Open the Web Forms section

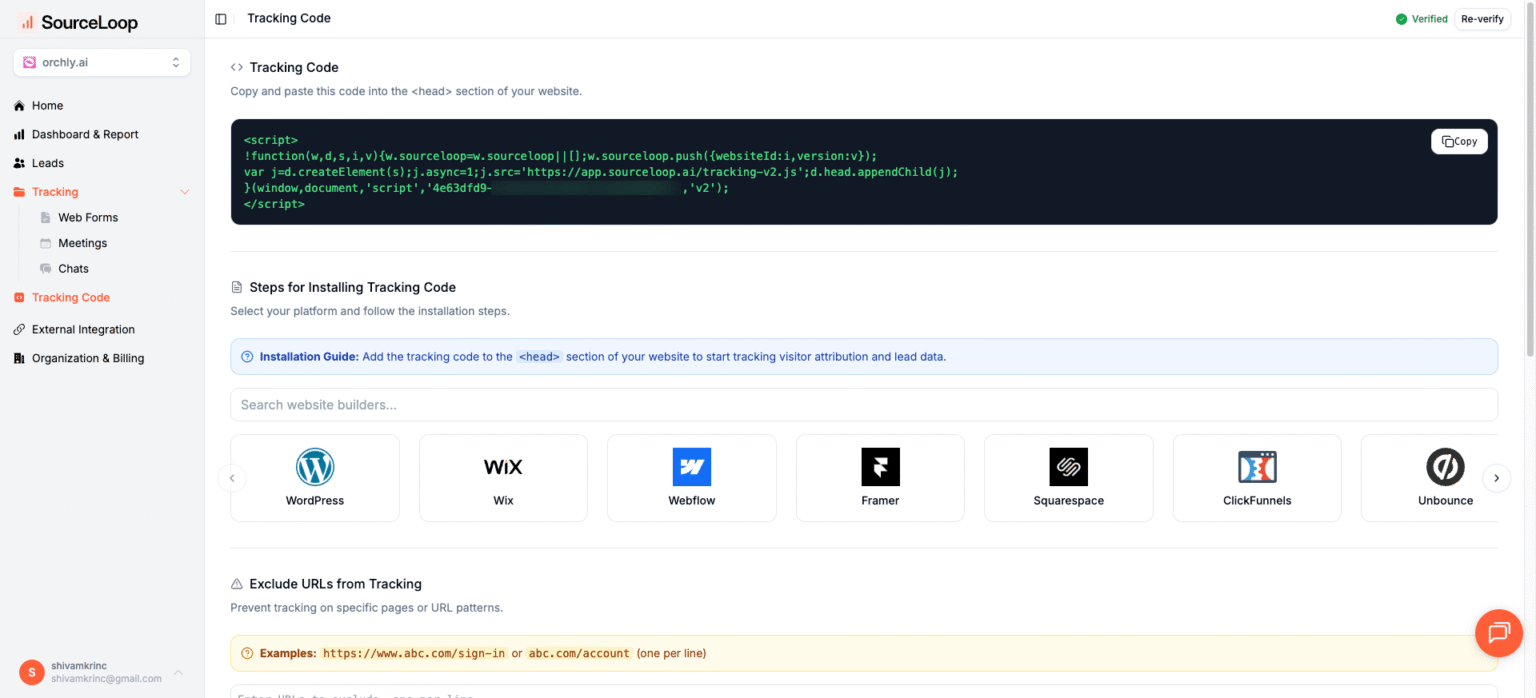[88, 217]
